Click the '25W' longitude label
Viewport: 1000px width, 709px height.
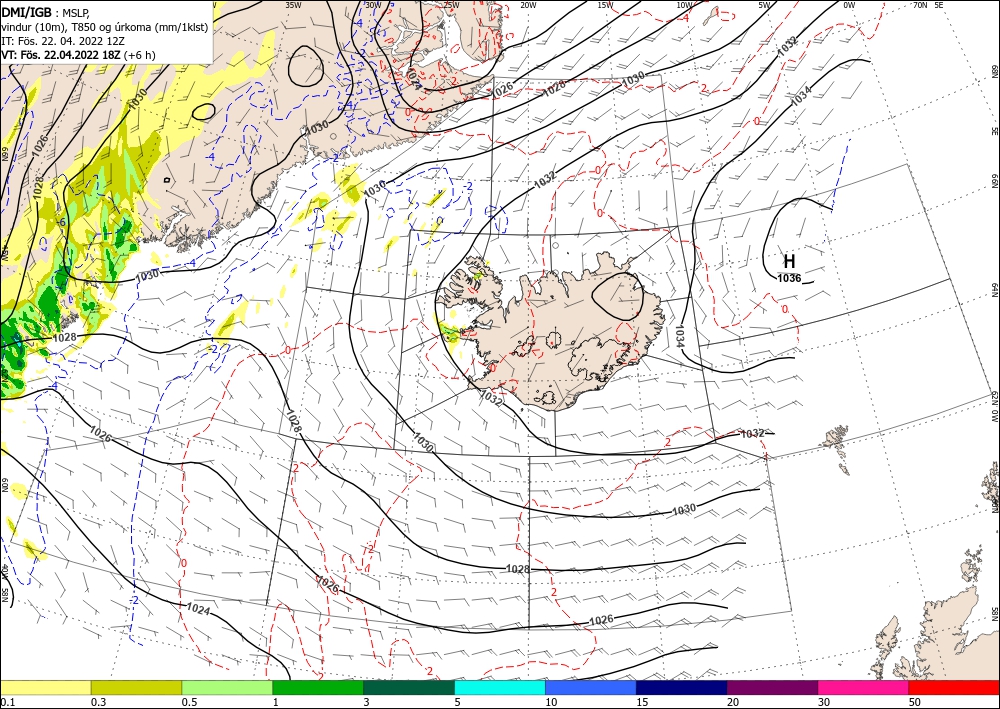click(x=451, y=5)
